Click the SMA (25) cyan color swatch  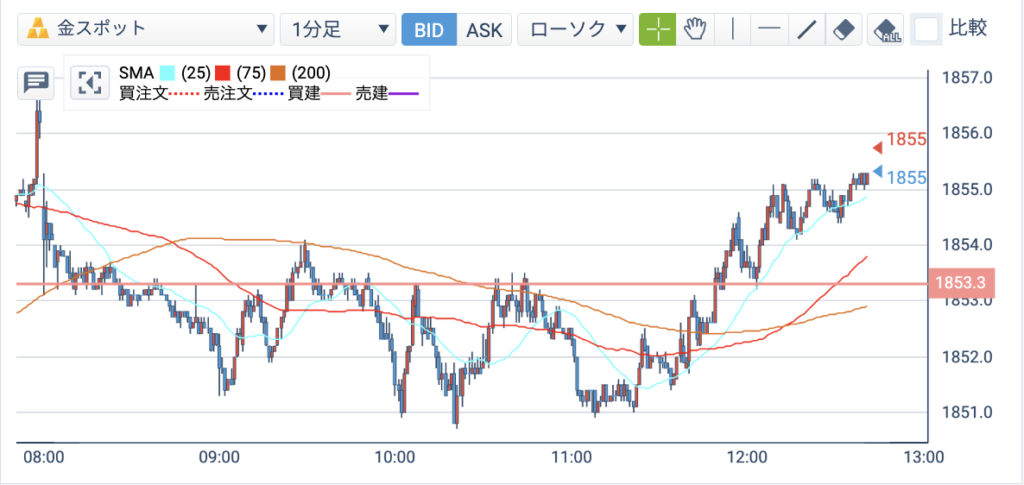pos(168,72)
